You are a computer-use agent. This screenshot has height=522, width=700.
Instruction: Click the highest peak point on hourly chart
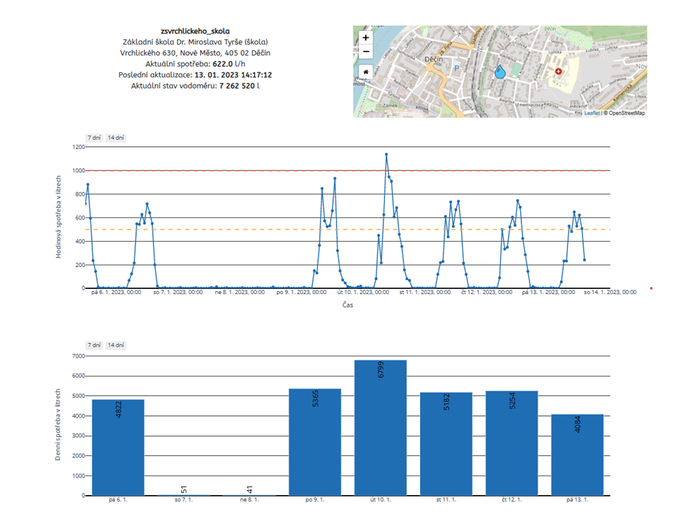tap(386, 154)
